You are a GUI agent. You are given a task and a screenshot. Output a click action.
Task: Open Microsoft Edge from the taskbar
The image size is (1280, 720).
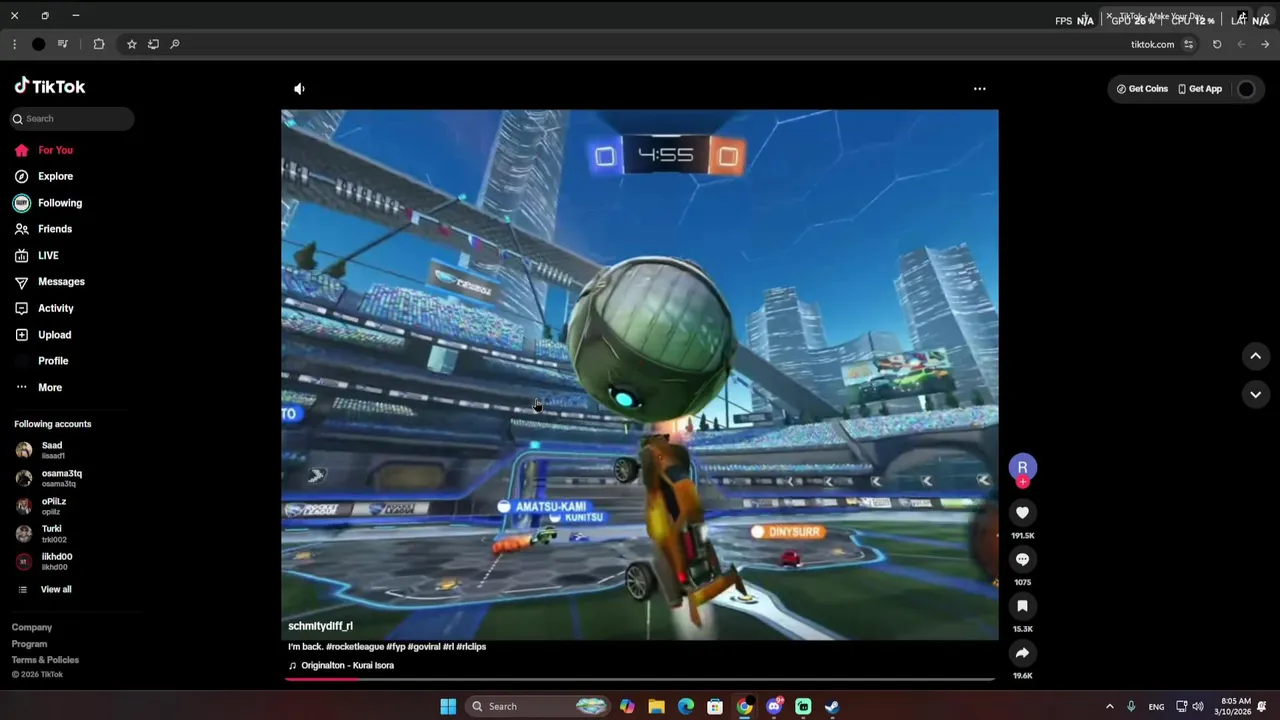pyautogui.click(x=686, y=707)
